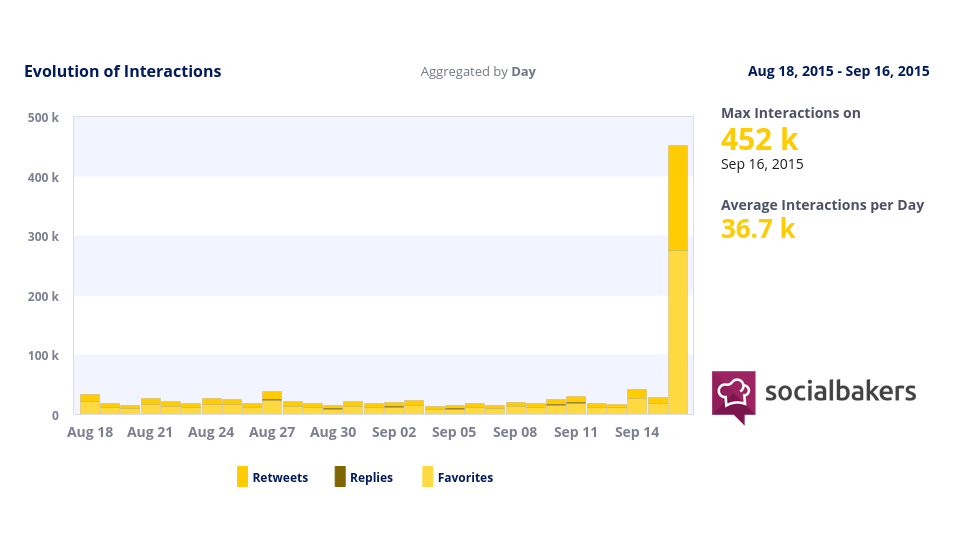Click the Replies legend color swatch
This screenshot has width=954, height=541.
pos(340,477)
